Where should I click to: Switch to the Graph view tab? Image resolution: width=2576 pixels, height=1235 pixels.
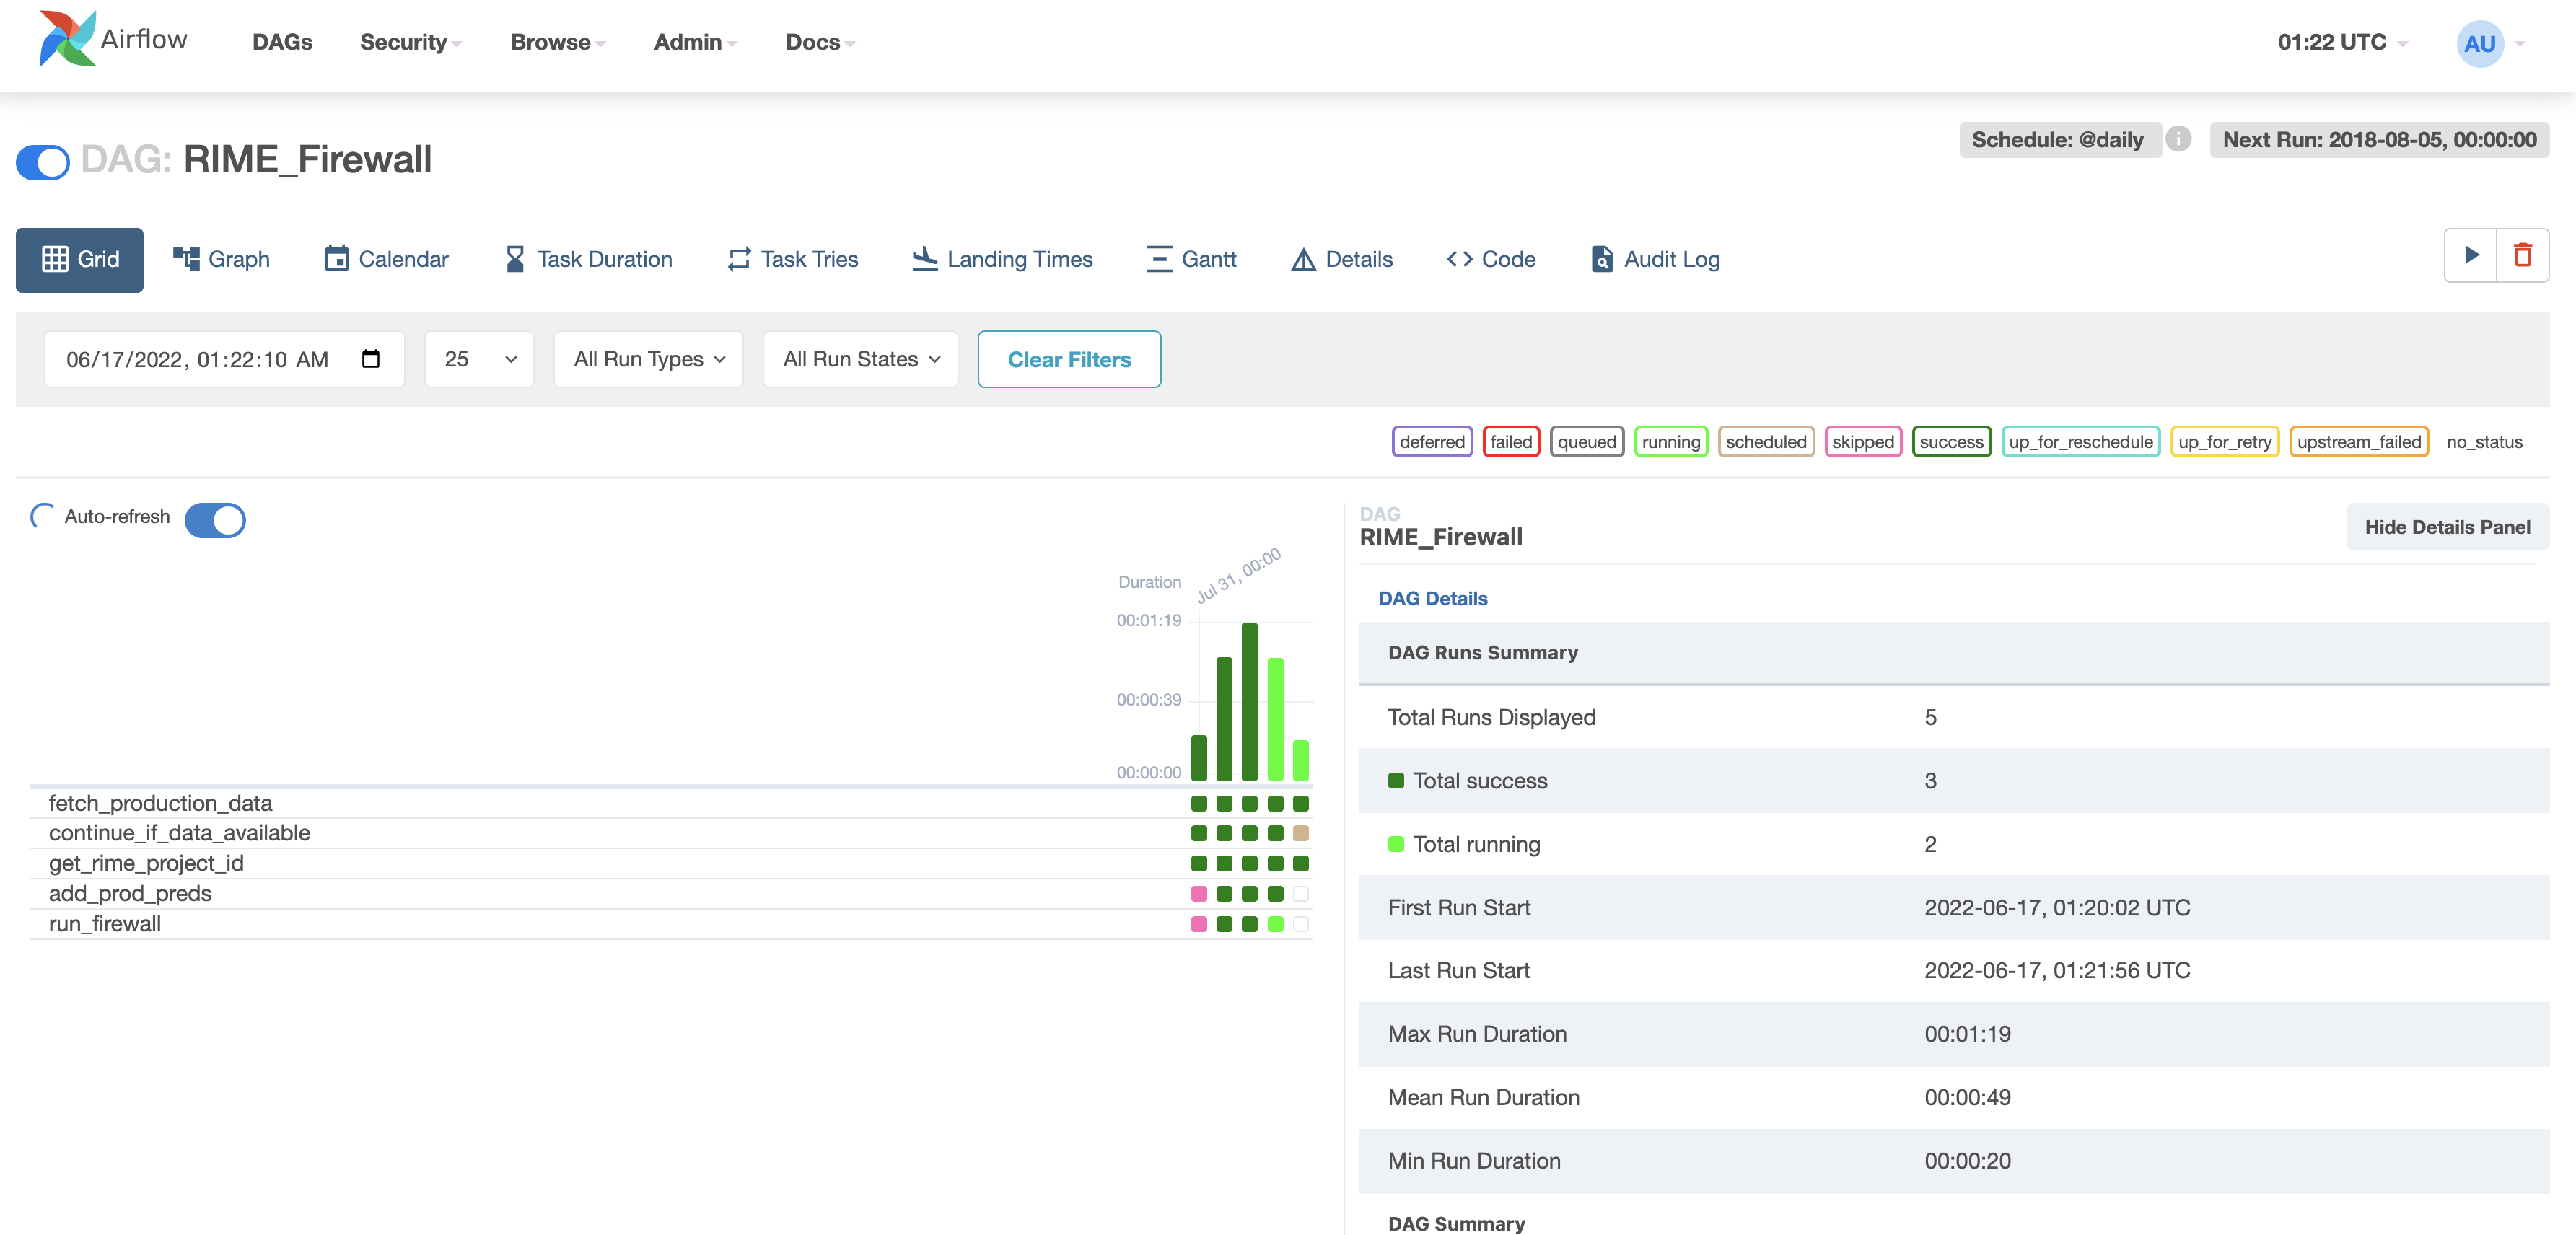pos(221,259)
